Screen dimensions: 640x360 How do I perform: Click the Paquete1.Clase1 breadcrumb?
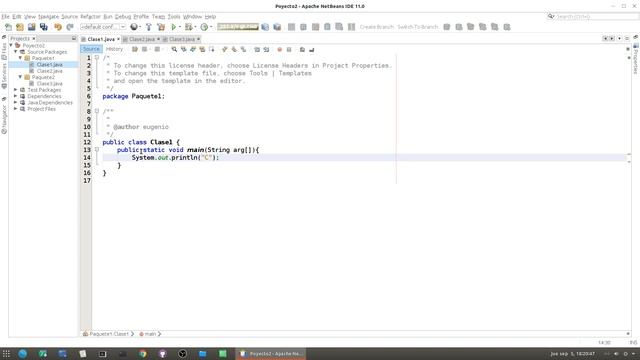pos(109,334)
